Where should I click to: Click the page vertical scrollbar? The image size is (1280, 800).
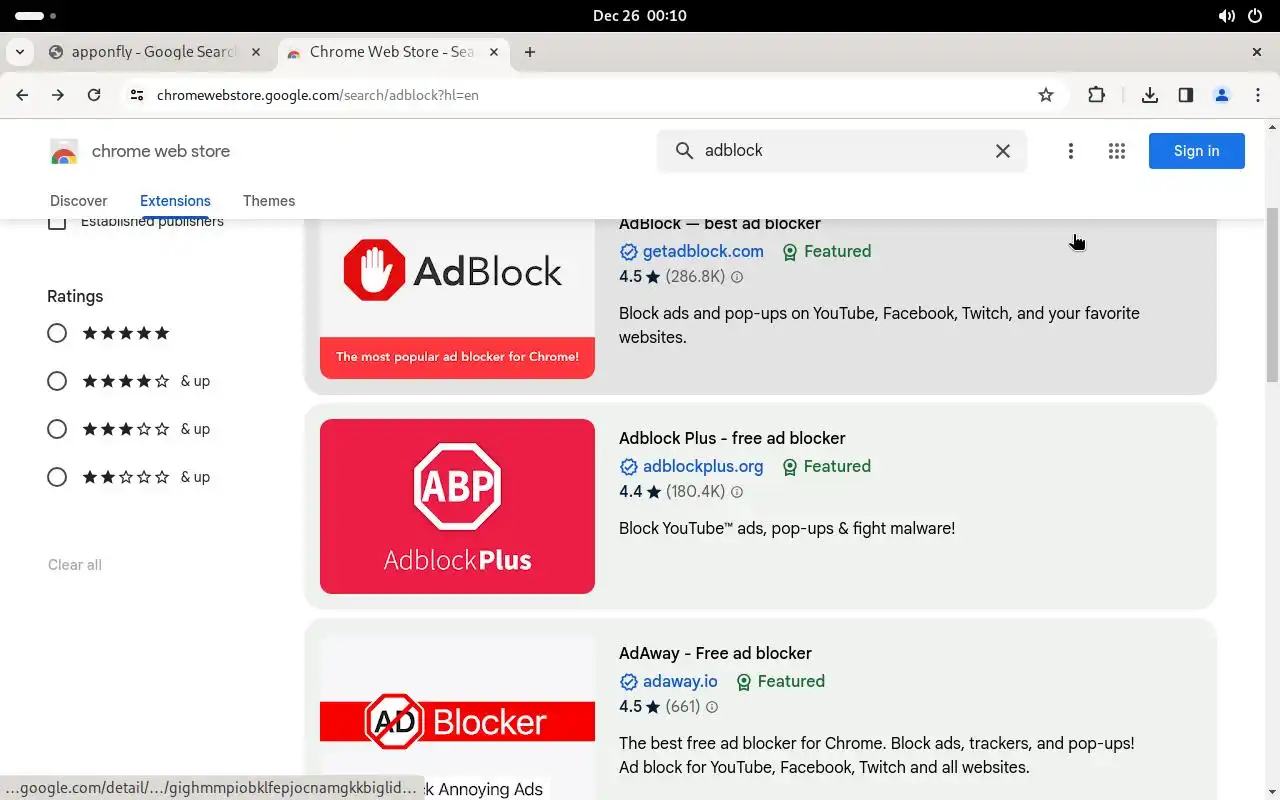coord(1272,295)
